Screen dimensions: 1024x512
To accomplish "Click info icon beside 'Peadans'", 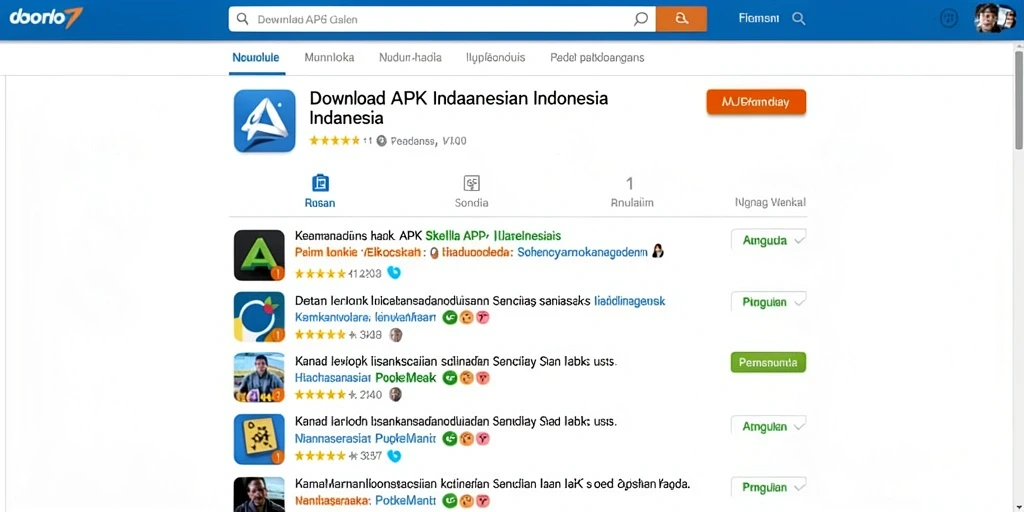I will tap(382, 140).
